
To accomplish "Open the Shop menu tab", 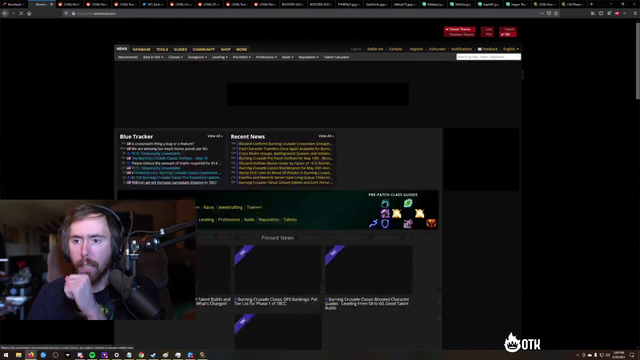I will point(226,49).
